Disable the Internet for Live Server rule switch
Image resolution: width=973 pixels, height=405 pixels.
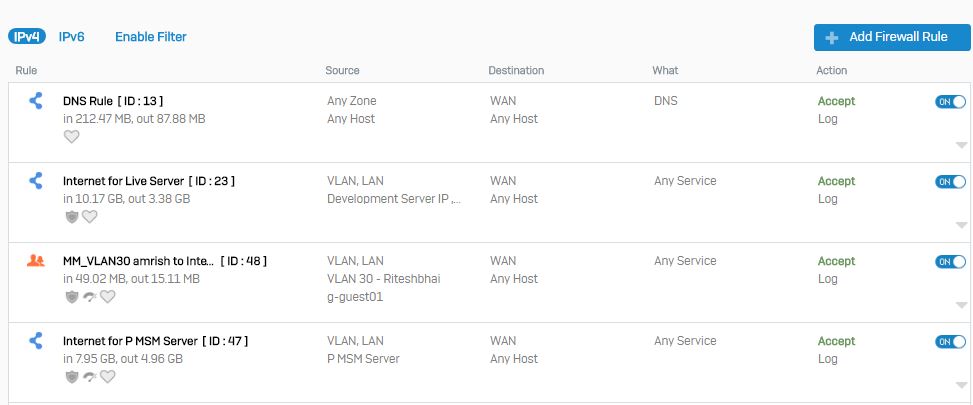click(x=951, y=182)
